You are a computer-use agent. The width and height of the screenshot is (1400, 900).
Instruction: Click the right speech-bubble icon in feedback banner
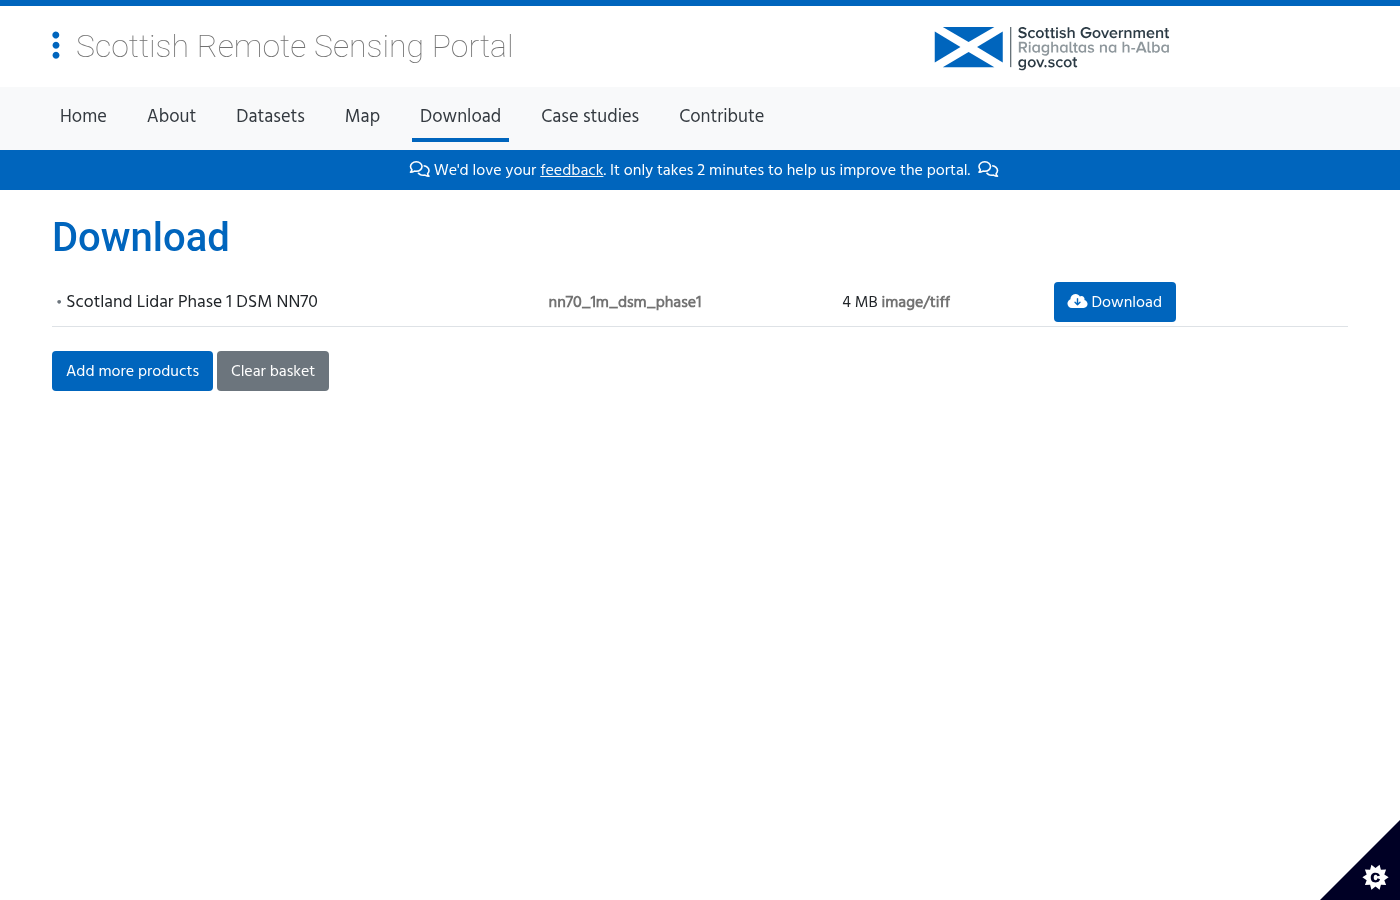pos(988,170)
